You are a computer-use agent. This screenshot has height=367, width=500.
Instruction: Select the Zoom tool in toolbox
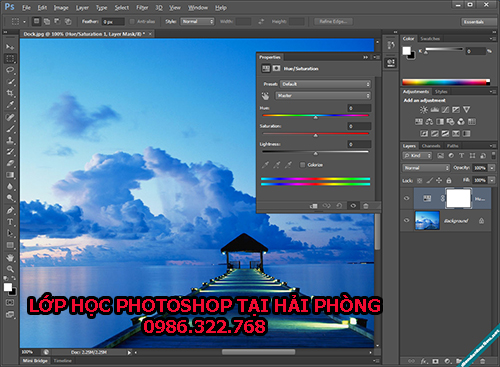click(10, 269)
